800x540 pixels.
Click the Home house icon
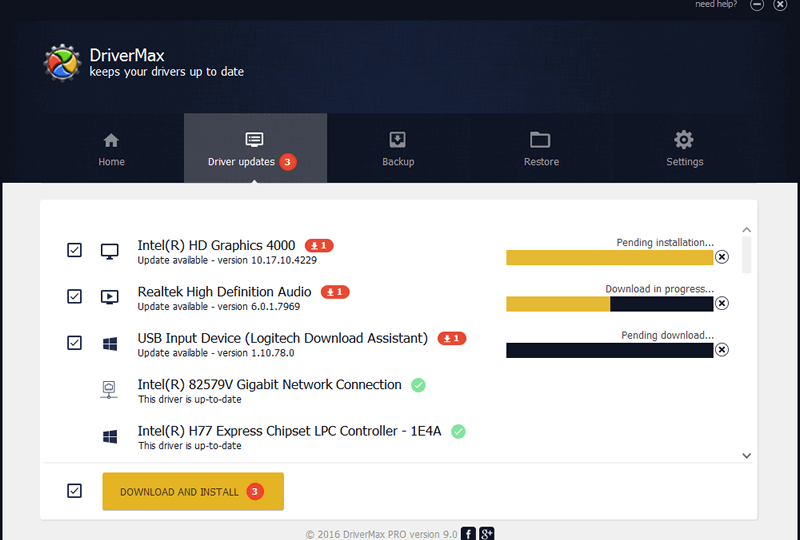tap(111, 140)
